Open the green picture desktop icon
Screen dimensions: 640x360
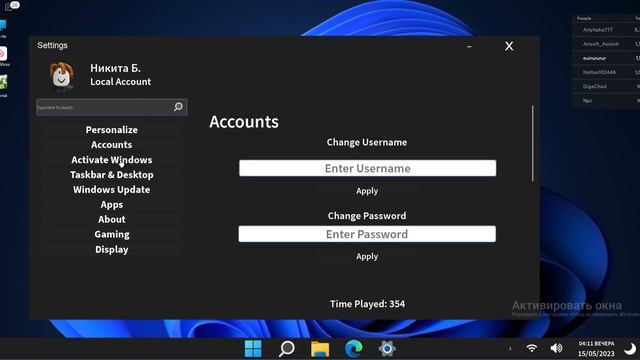(x=3, y=82)
